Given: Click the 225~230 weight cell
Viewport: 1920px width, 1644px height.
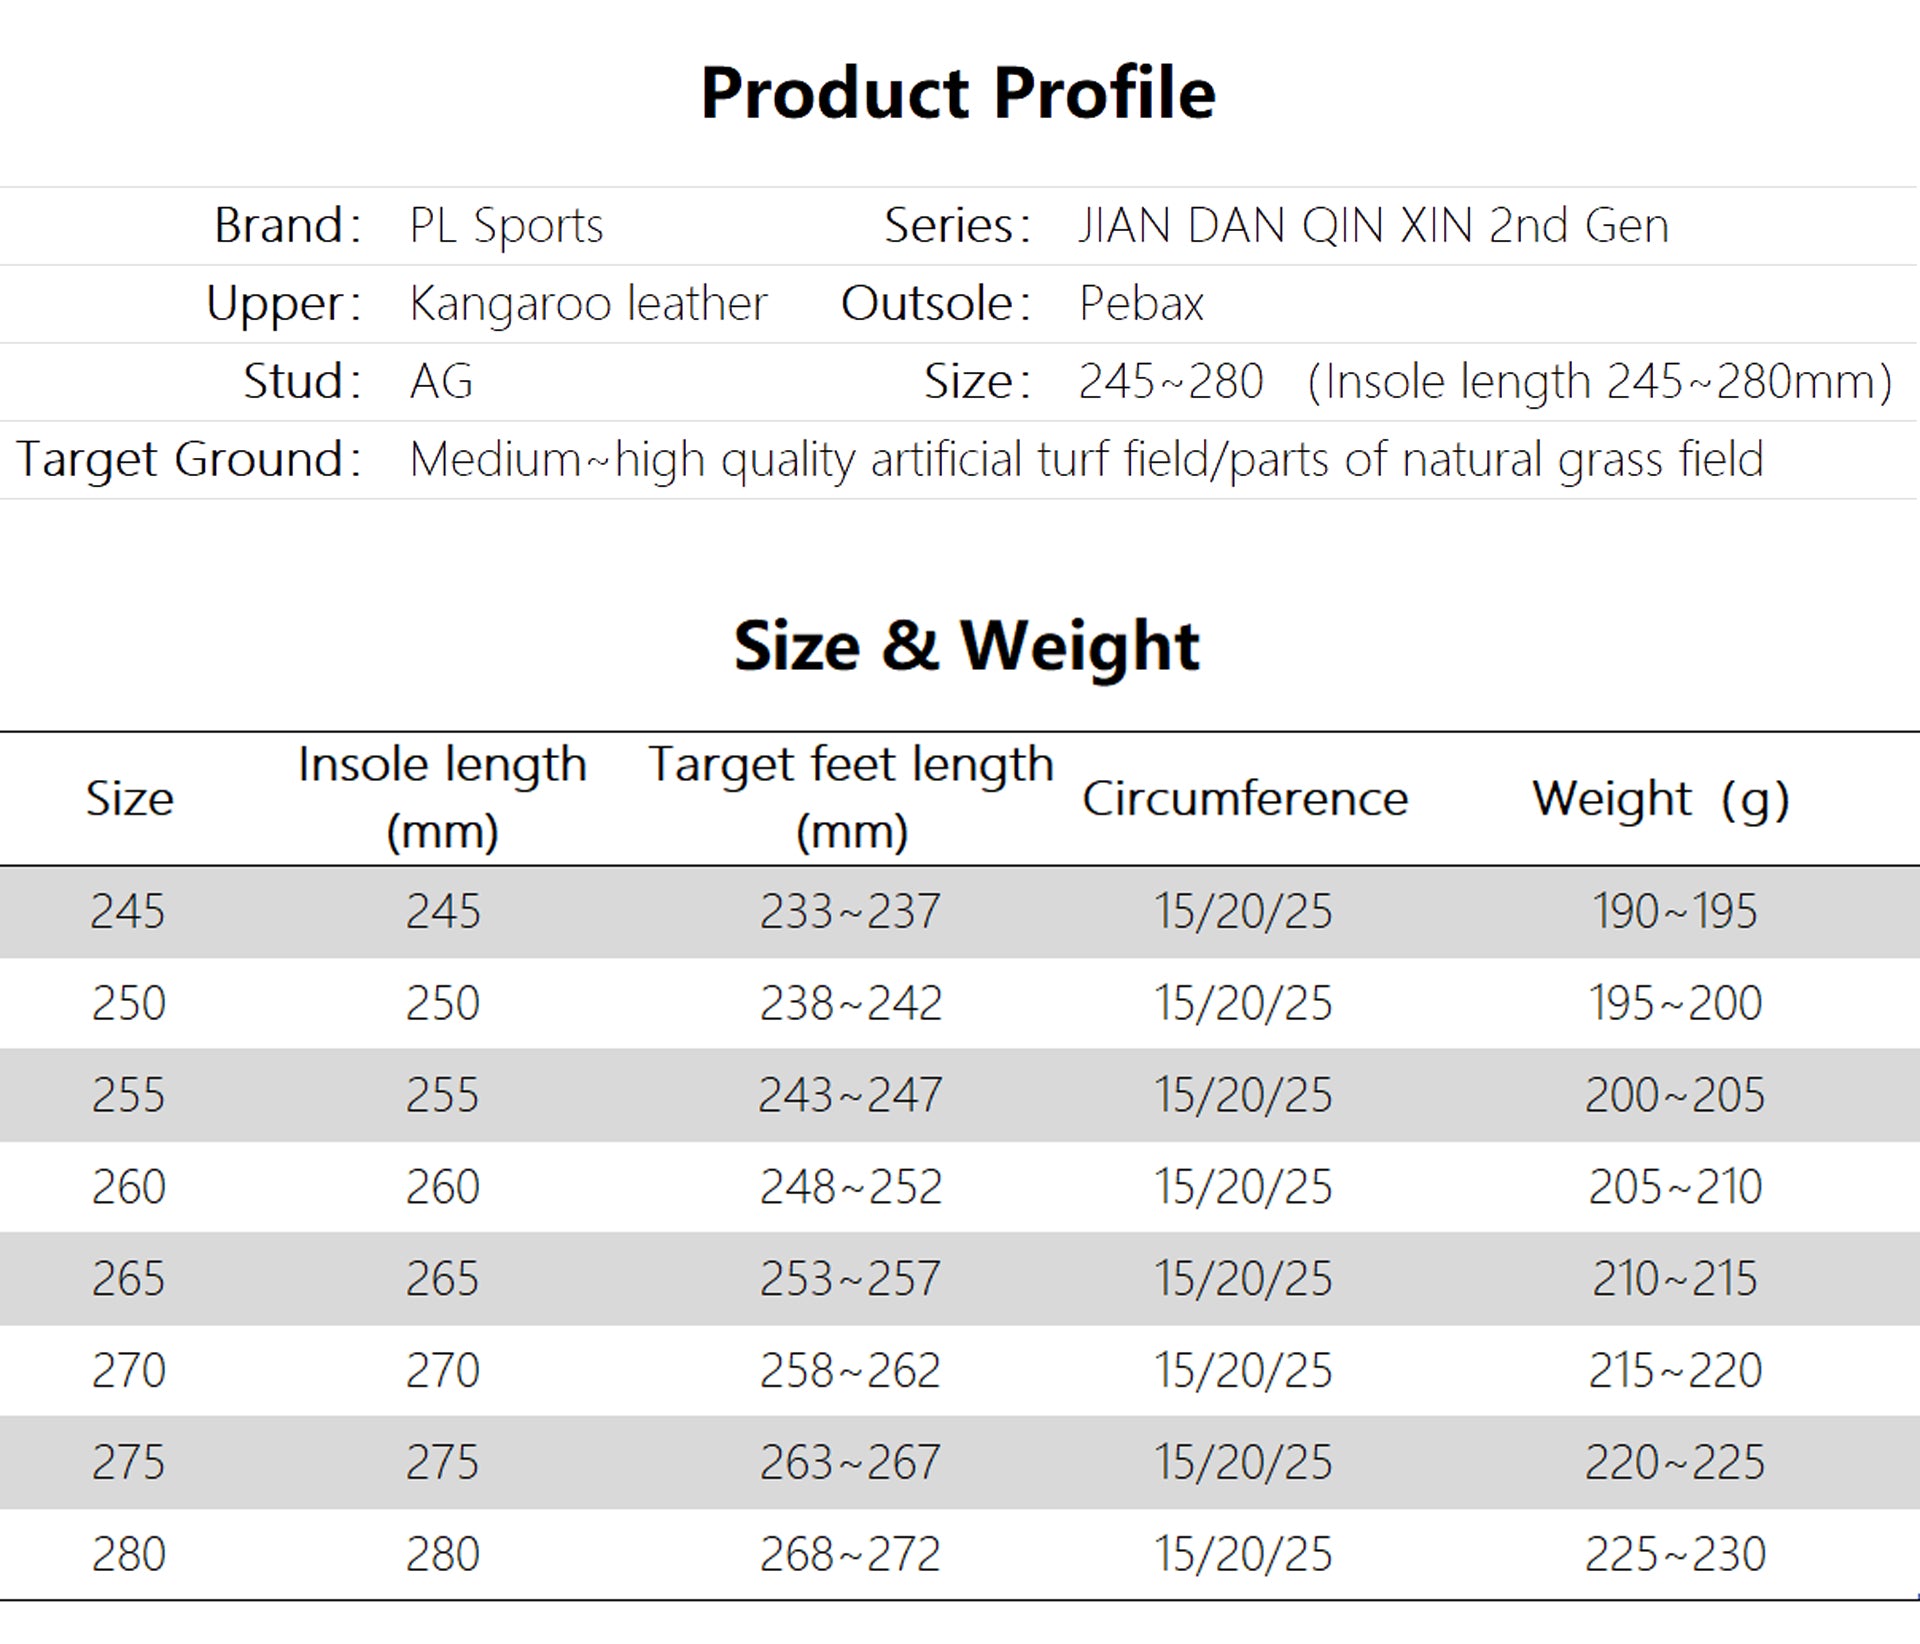Looking at the screenshot, I should pos(1675,1554).
